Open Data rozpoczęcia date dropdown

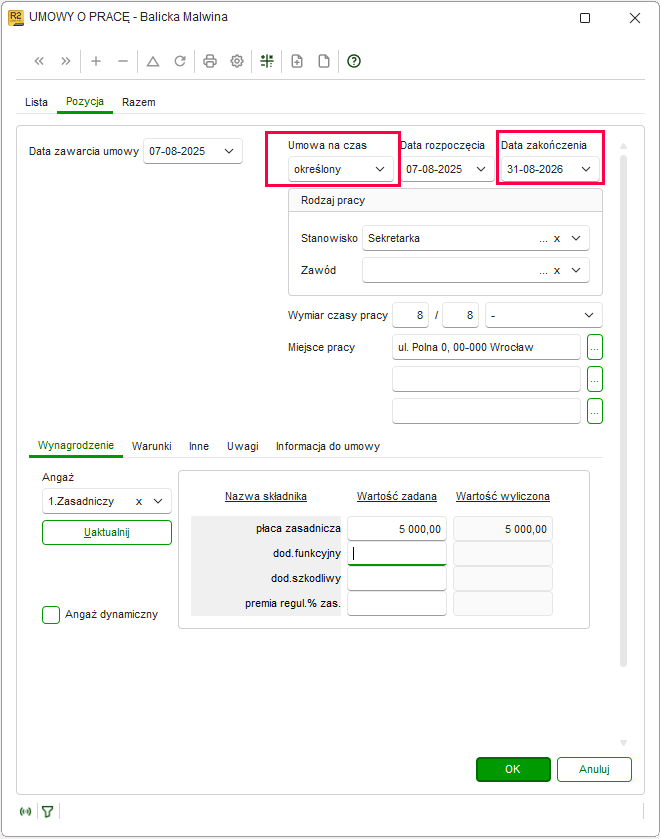pos(481,169)
